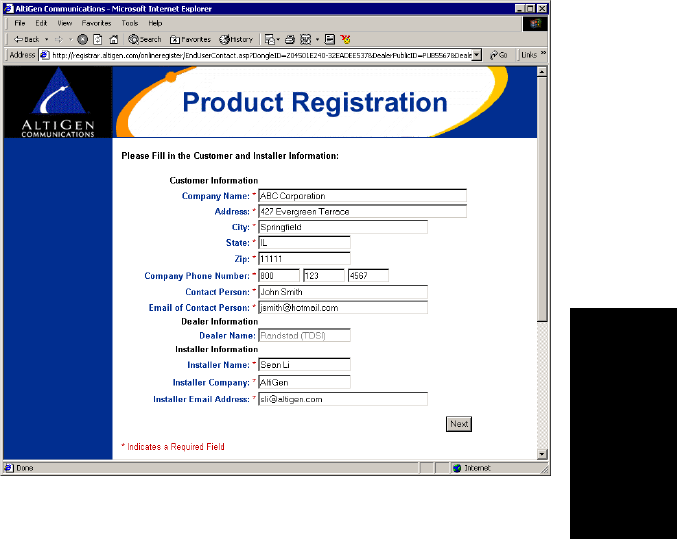This screenshot has height=539, width=677.
Task: Click the phone prefix field 123
Action: coord(324,275)
